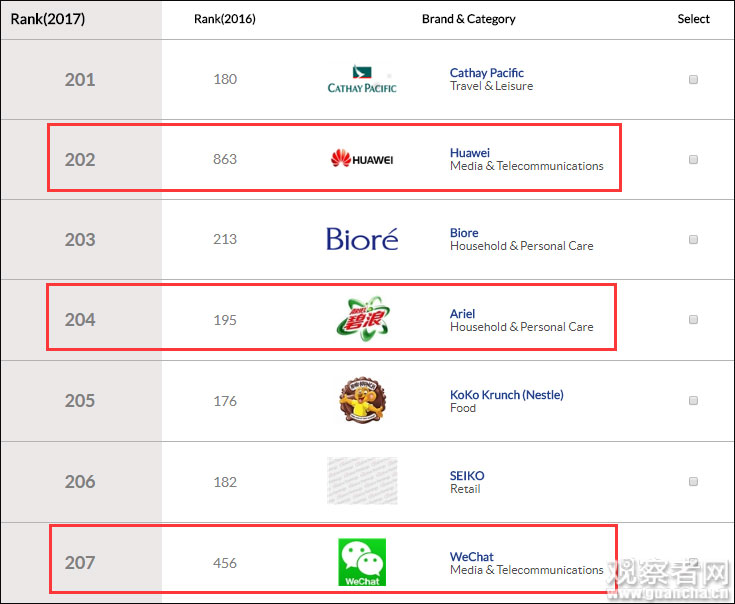Open the KoKo Krunch (Nestle) link
Viewport: 735px width, 604px height.
pos(506,395)
